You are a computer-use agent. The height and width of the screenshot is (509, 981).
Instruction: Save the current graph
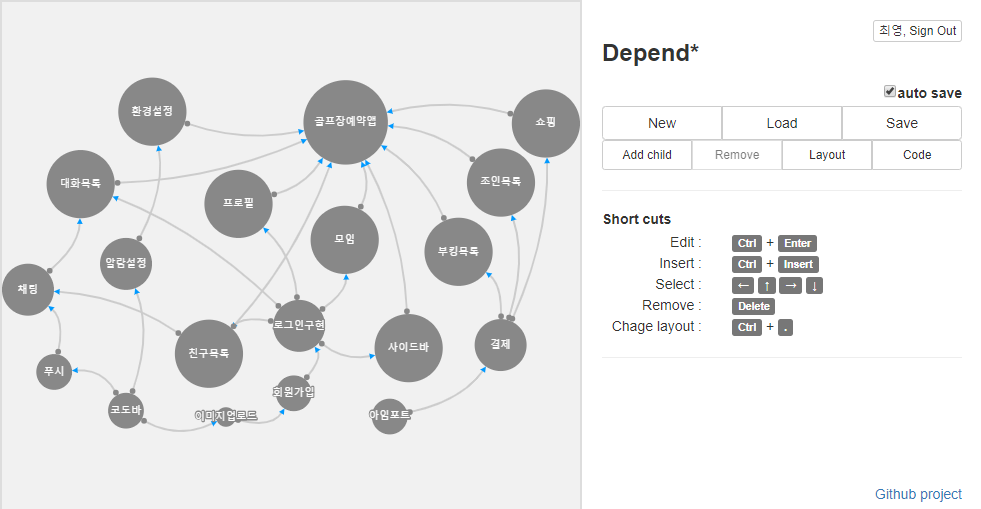(902, 123)
